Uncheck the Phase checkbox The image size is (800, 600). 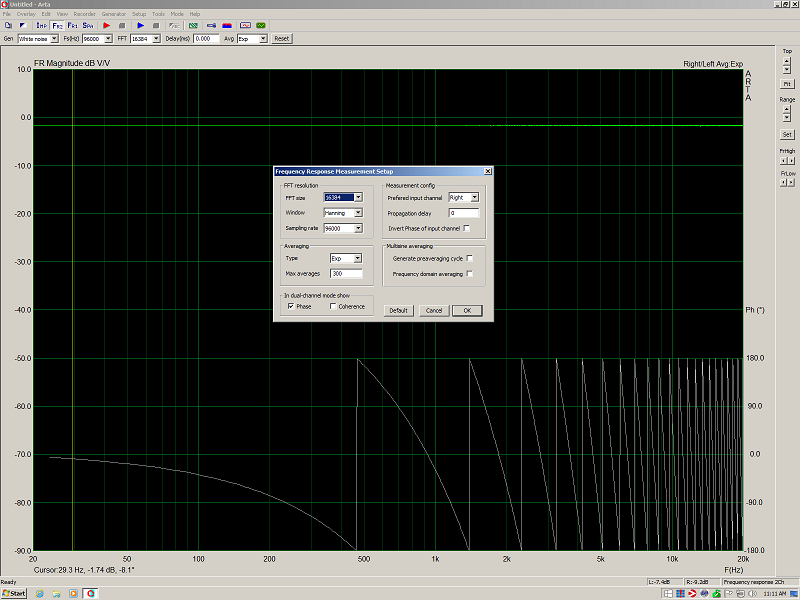291,306
